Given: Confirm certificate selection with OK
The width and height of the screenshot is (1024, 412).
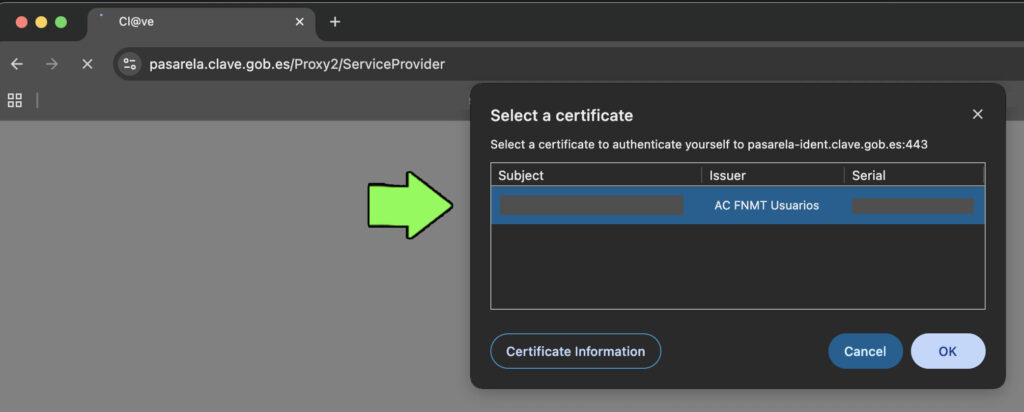Looking at the screenshot, I should pos(947,351).
